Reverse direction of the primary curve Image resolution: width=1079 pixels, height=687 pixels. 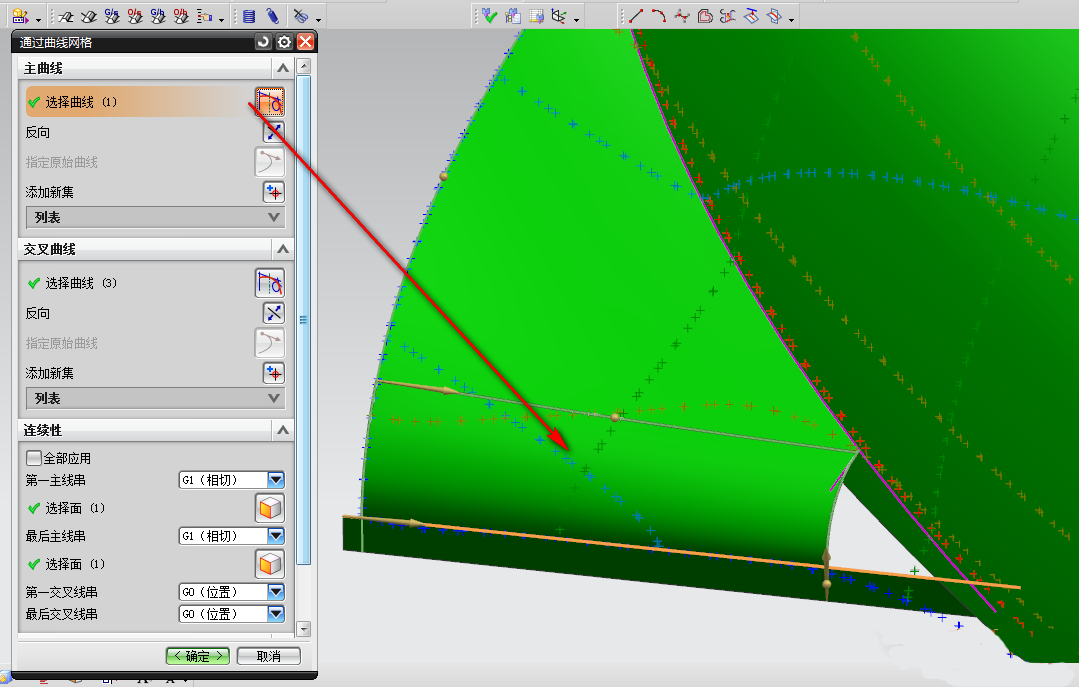click(273, 132)
